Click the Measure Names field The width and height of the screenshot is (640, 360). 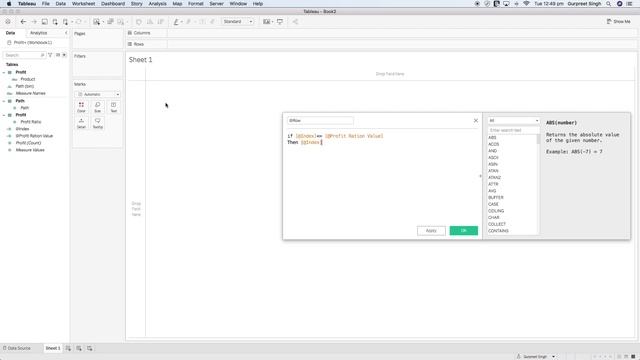31,93
